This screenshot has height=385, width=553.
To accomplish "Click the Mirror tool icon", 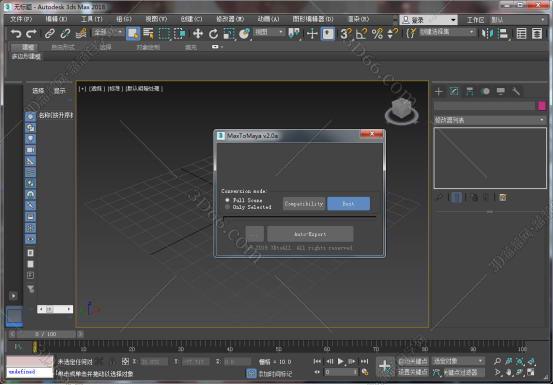I will coord(487,34).
